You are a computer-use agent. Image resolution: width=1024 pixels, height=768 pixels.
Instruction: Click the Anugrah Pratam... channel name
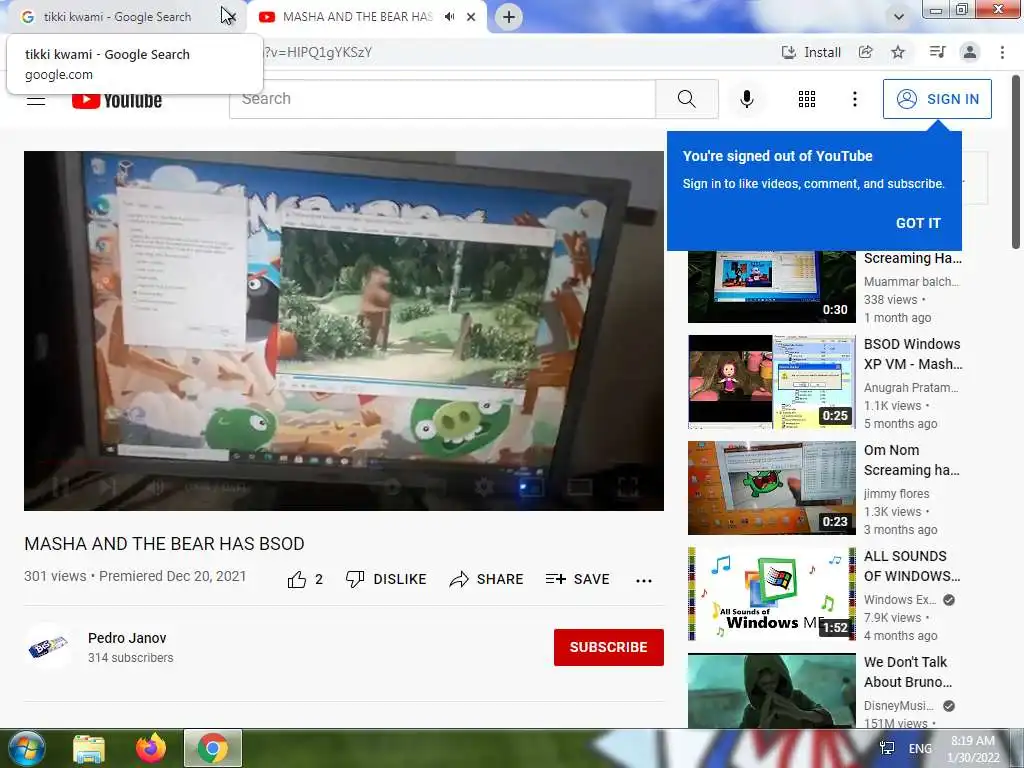pos(911,388)
